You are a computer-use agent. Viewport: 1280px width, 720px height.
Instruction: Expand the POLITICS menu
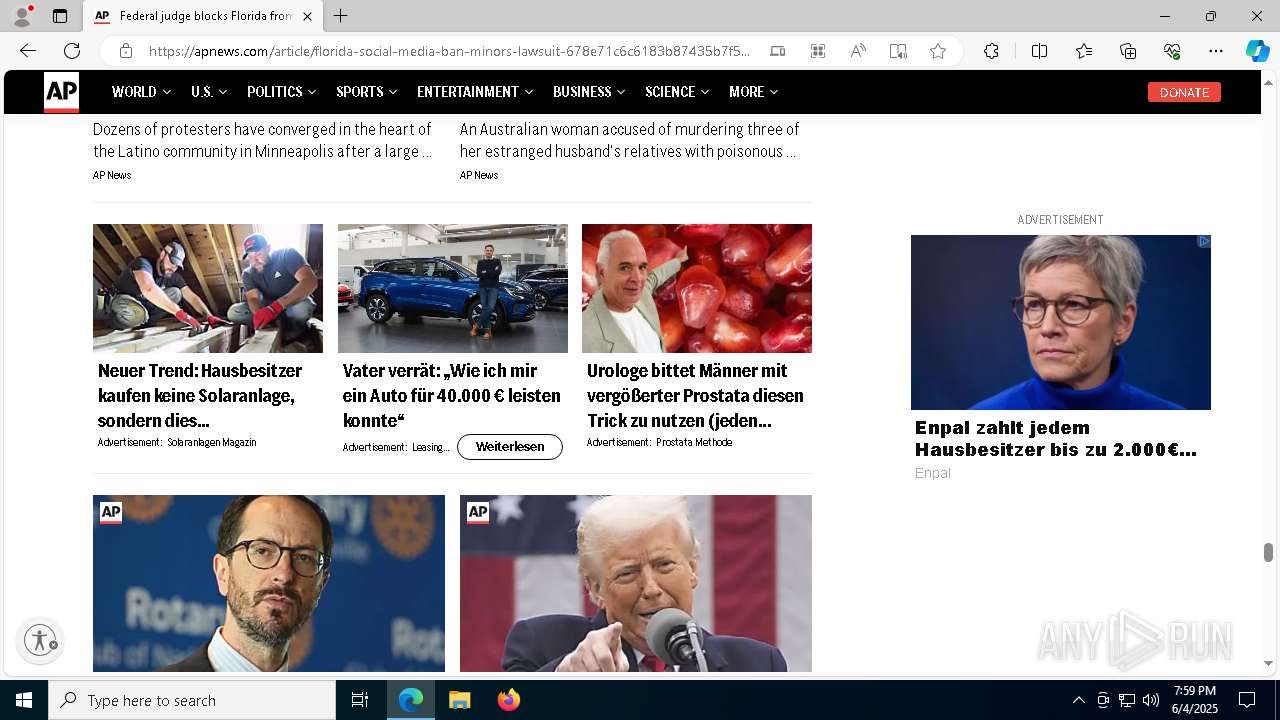(282, 92)
